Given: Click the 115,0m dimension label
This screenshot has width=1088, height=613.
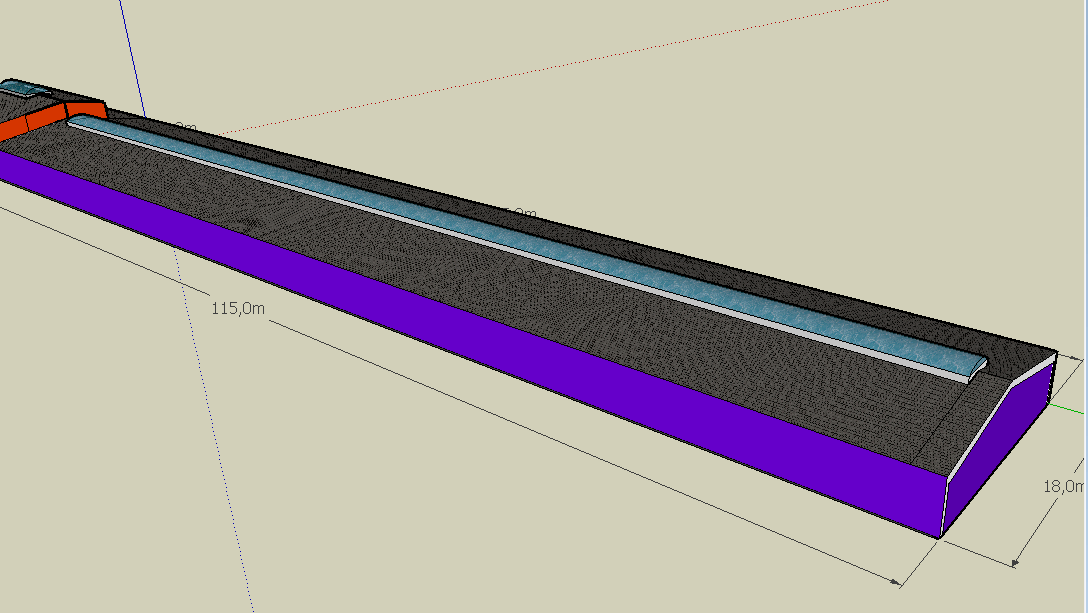Looking at the screenshot, I should (x=238, y=308).
